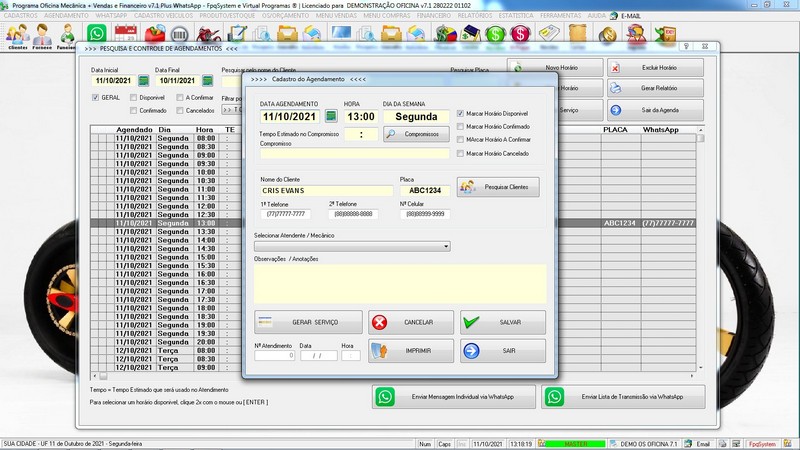The width and height of the screenshot is (800, 450).
Task: Click the red motorcycle toolbar icon
Action: (208, 34)
